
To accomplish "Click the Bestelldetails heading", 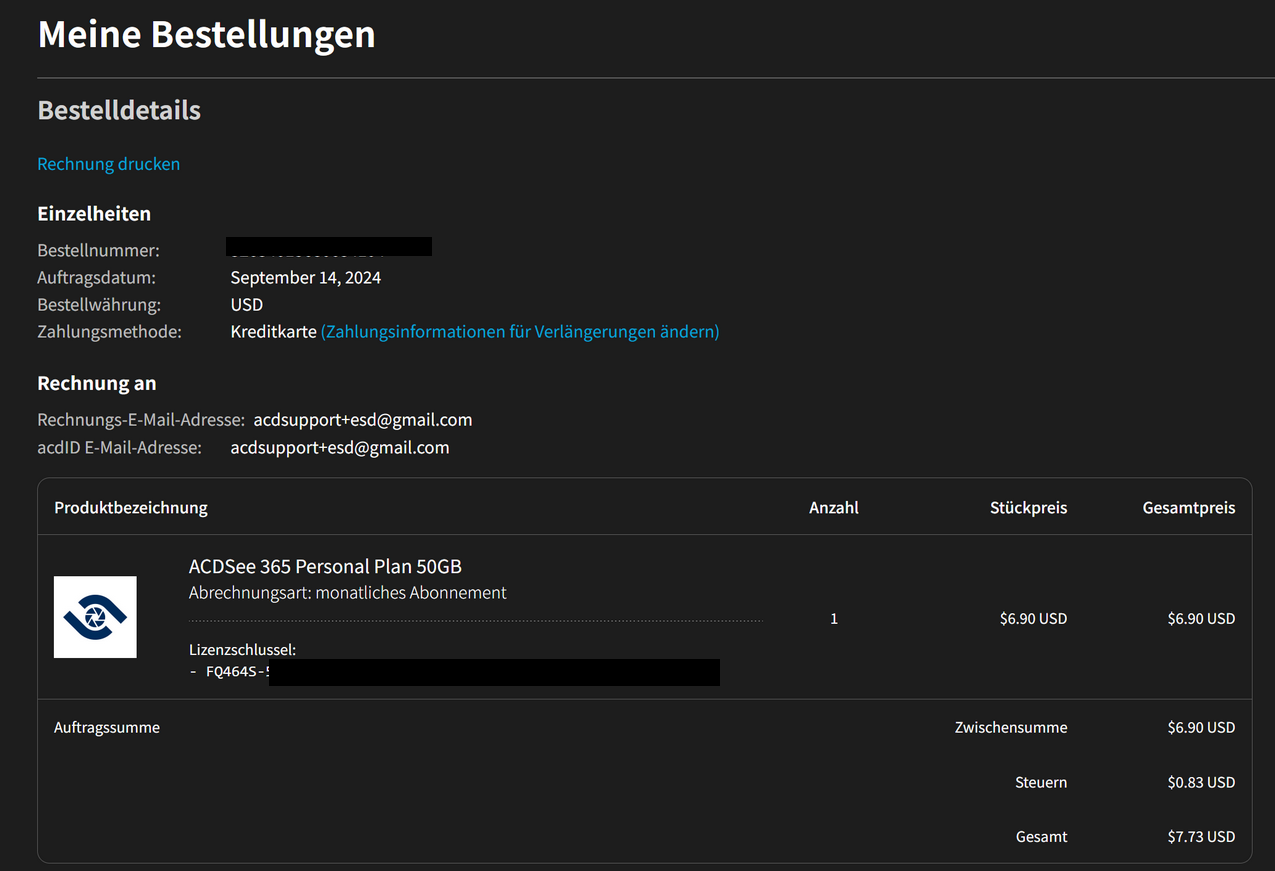I will point(119,110).
